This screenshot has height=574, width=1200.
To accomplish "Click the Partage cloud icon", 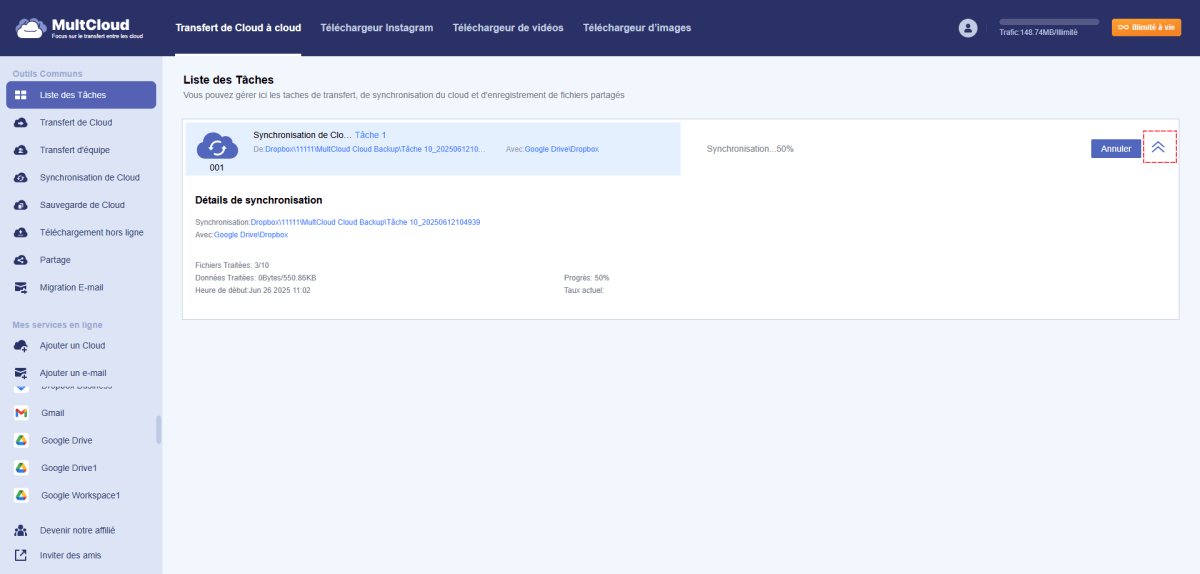I will 20,260.
